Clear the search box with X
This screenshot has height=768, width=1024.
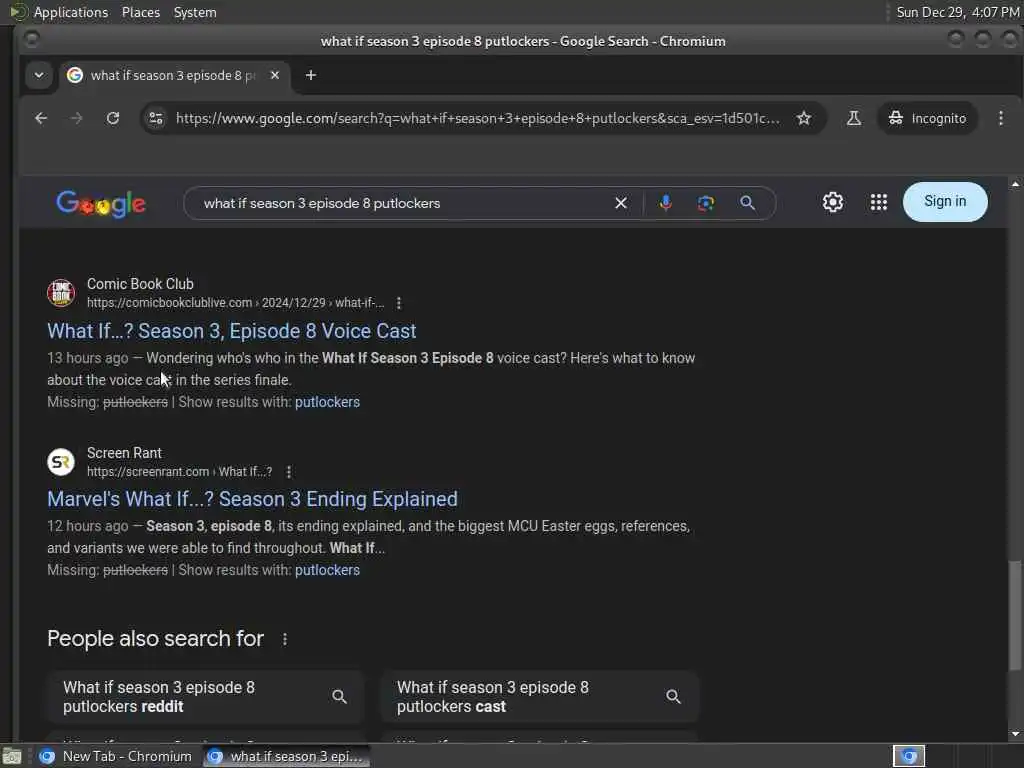coord(621,203)
